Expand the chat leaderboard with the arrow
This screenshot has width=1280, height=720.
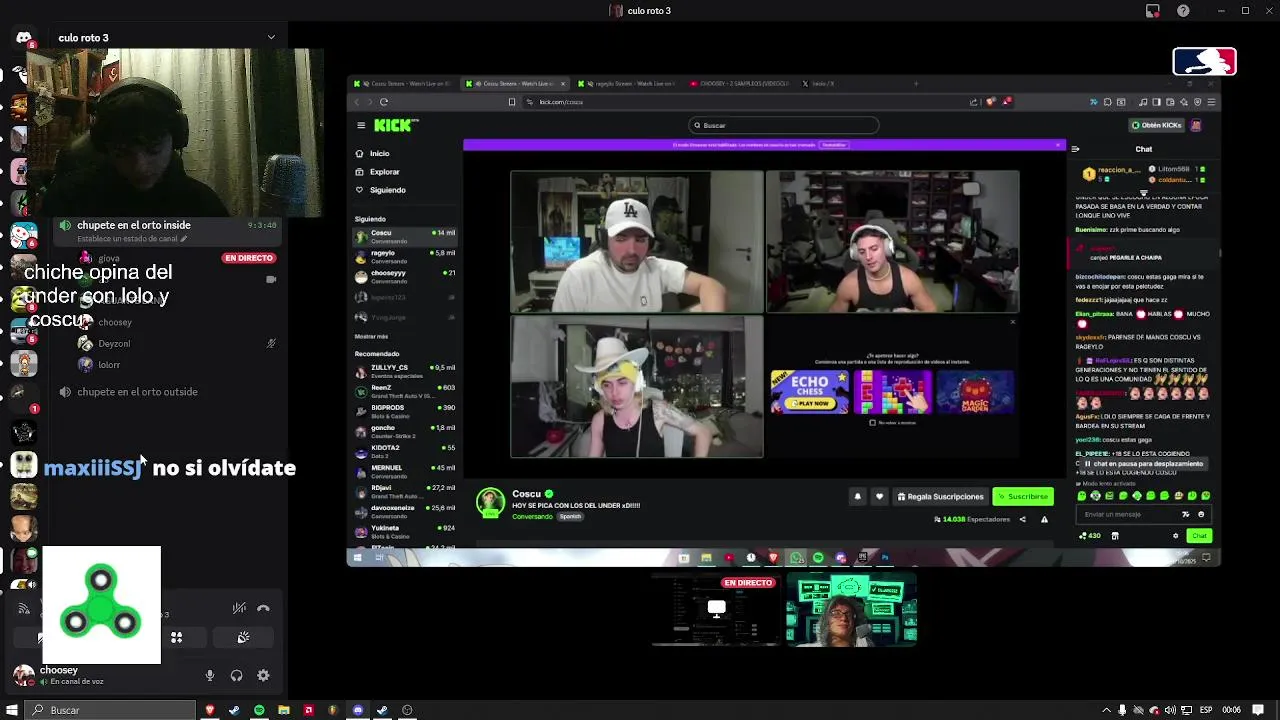point(1144,193)
